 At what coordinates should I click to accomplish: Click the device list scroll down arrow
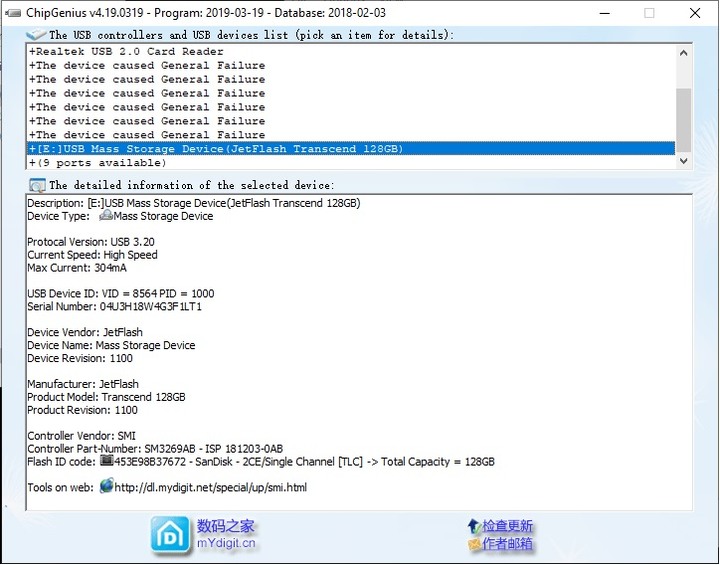(x=683, y=161)
